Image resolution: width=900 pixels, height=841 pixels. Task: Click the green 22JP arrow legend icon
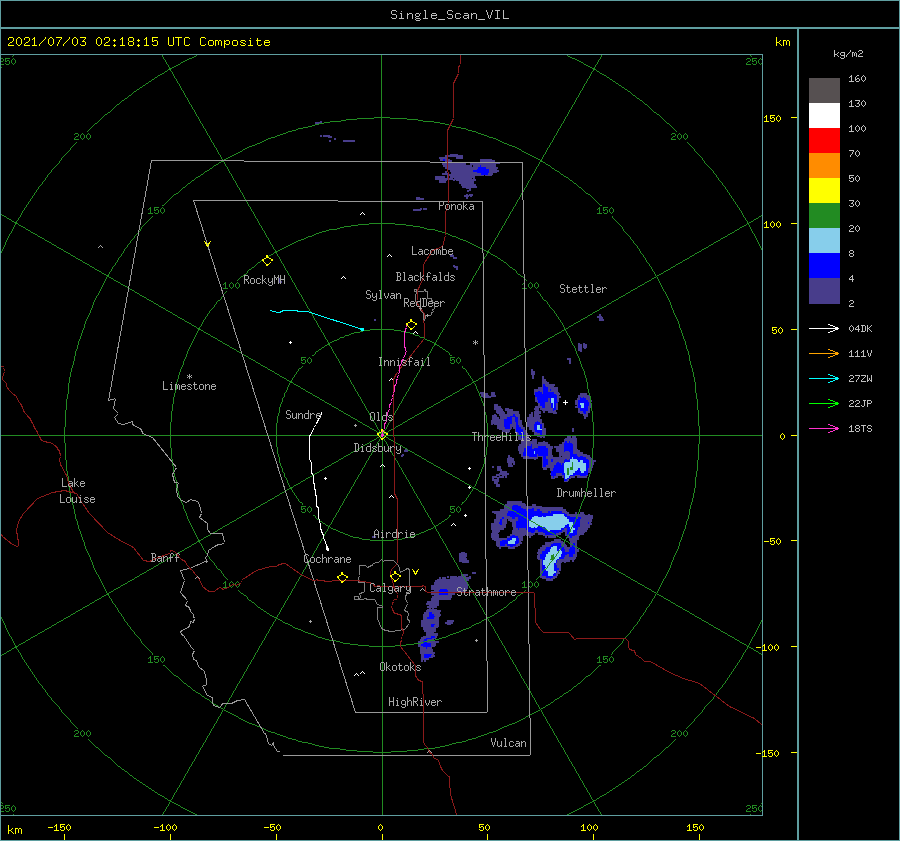click(824, 404)
